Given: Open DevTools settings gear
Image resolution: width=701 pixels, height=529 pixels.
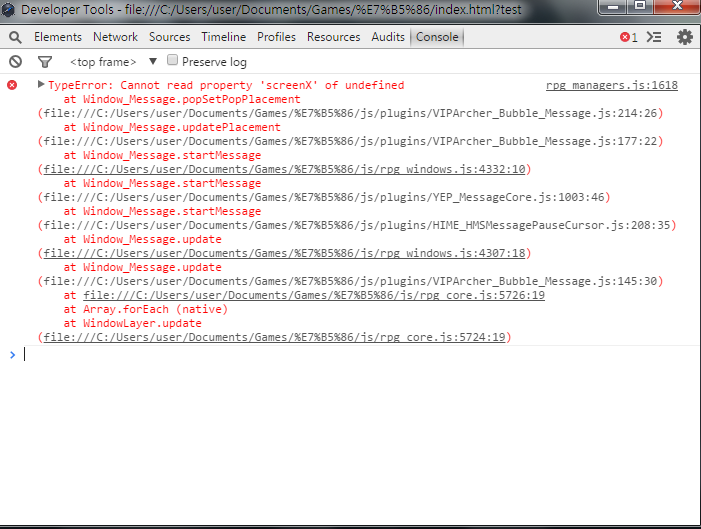Looking at the screenshot, I should point(684,37).
